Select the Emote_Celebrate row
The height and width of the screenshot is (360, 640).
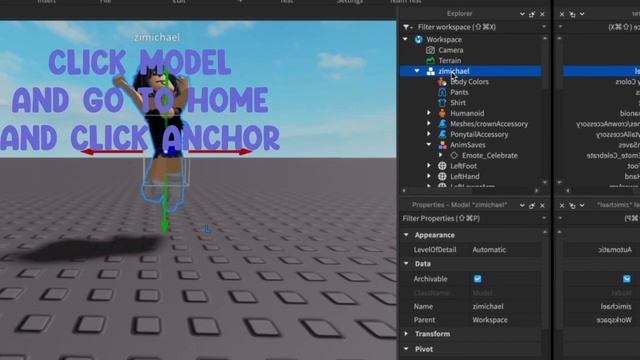pos(471,156)
